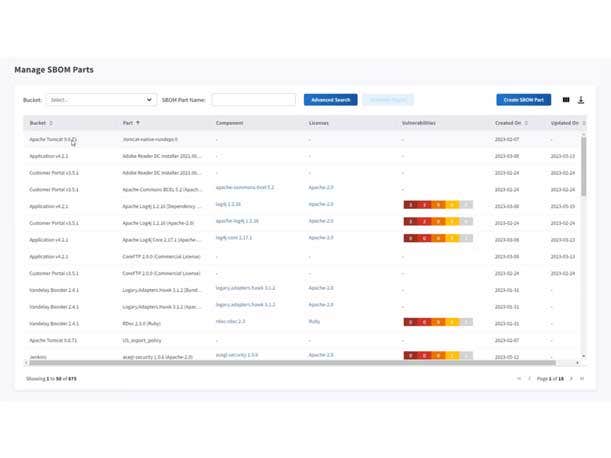This screenshot has width=611, height=458.
Task: Click the download export icon
Action: coord(581,100)
